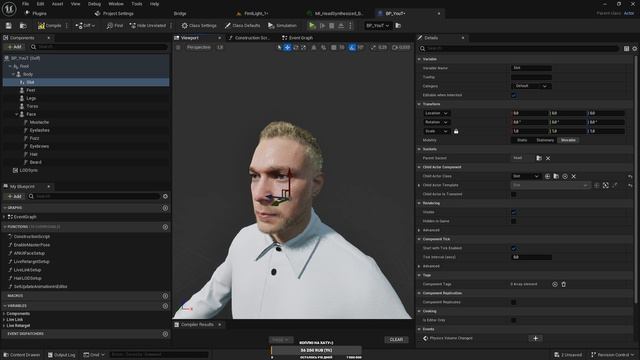Toggle Start with Tick Enabled checkbox
640x360 pixels.
click(514, 248)
